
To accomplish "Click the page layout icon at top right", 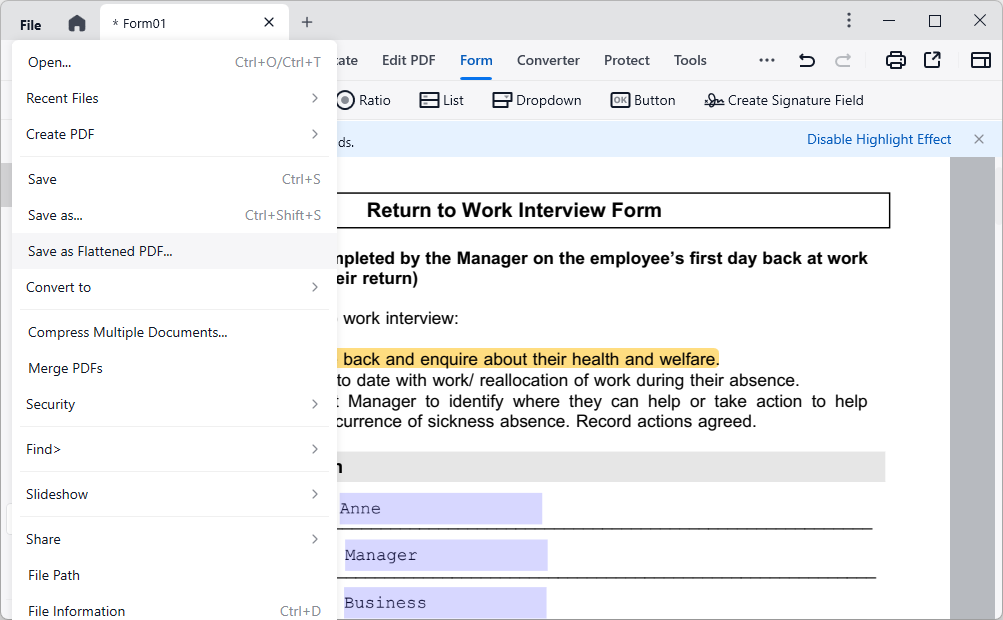I will (980, 60).
